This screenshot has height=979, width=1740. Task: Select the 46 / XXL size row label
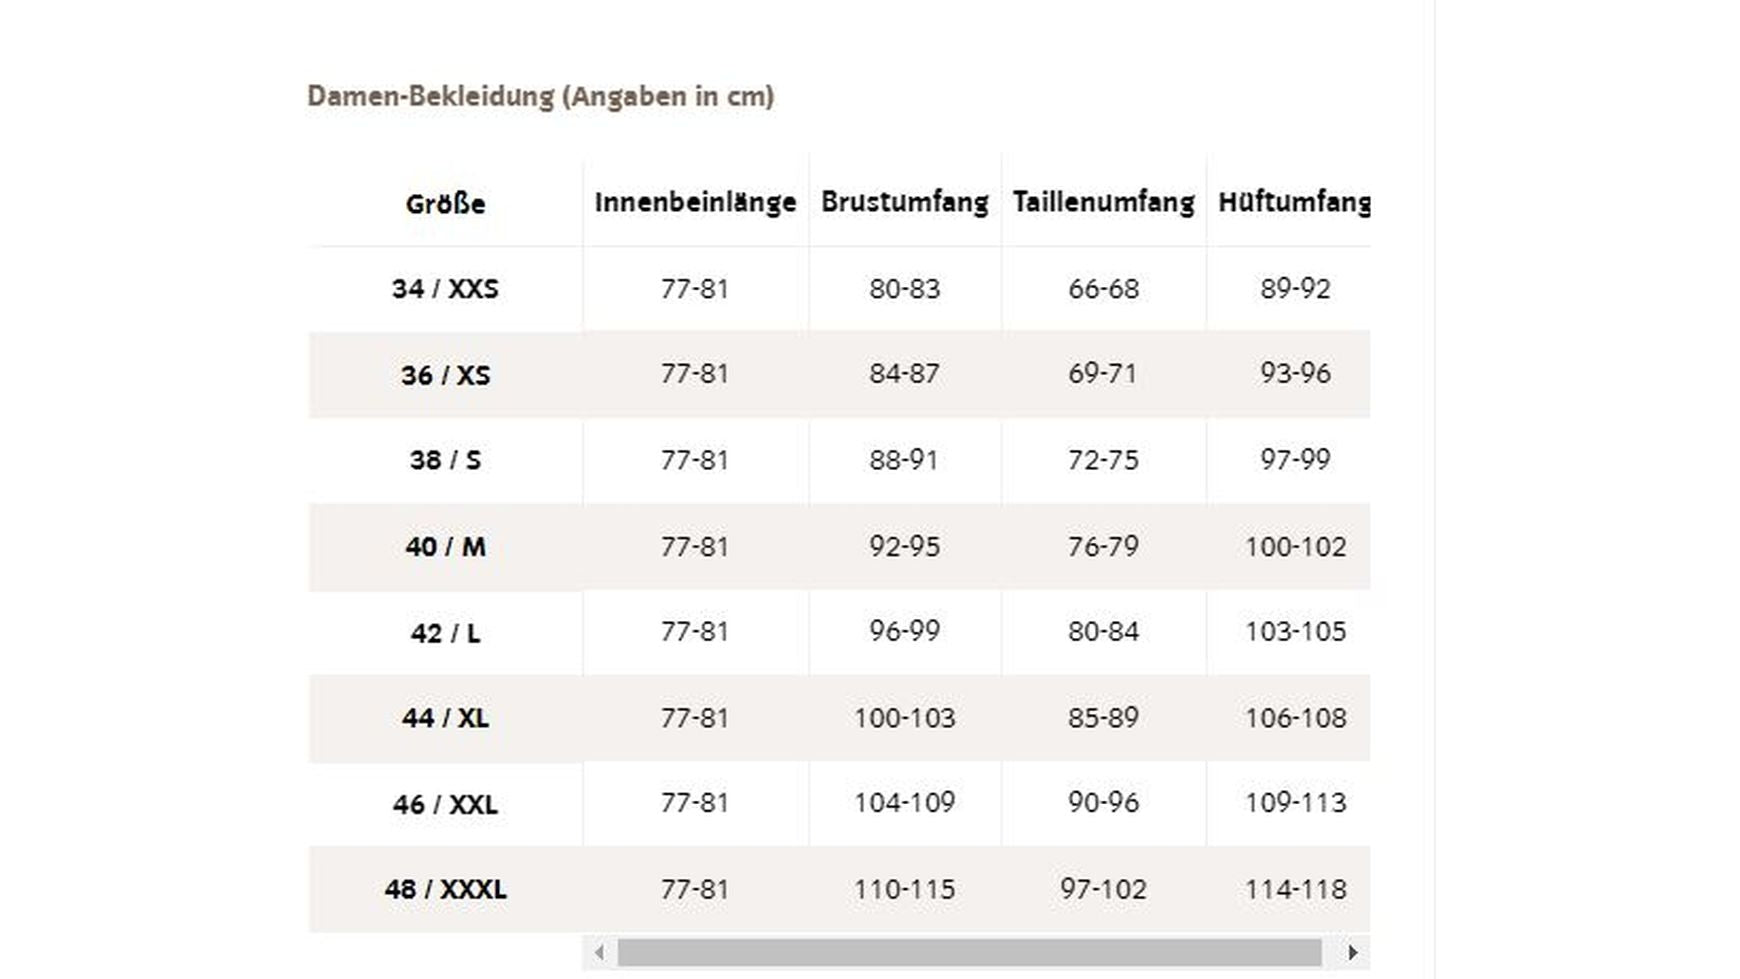pyautogui.click(x=445, y=804)
